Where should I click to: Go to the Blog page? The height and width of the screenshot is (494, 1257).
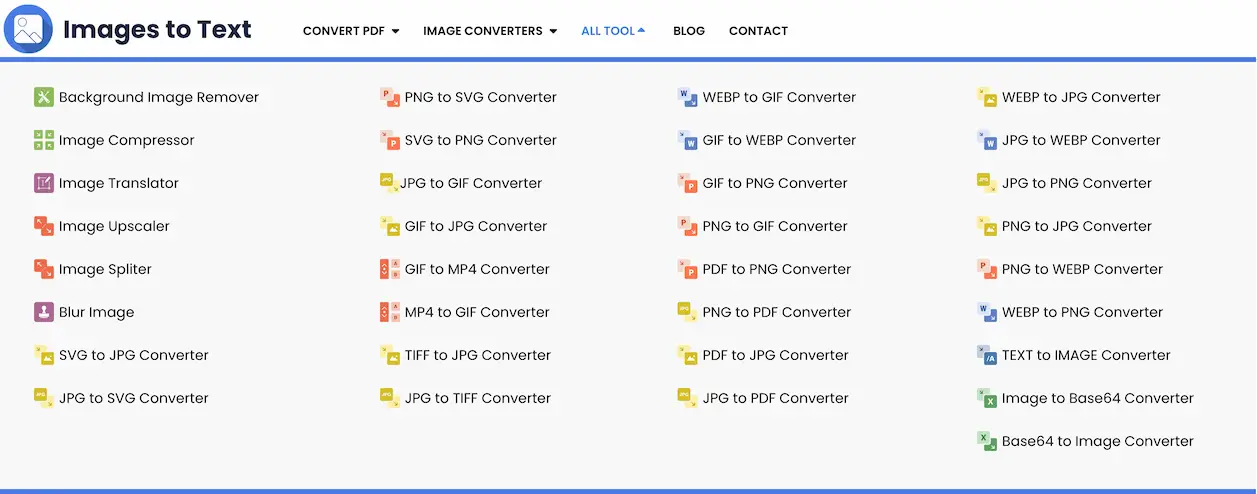(688, 31)
